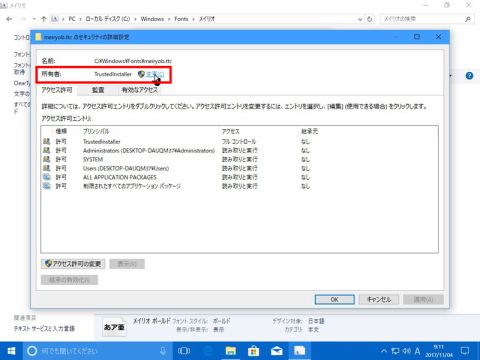Viewport: 480px width, 360px height.
Task: Refresh the Explorer address bar
Action: point(369,19)
